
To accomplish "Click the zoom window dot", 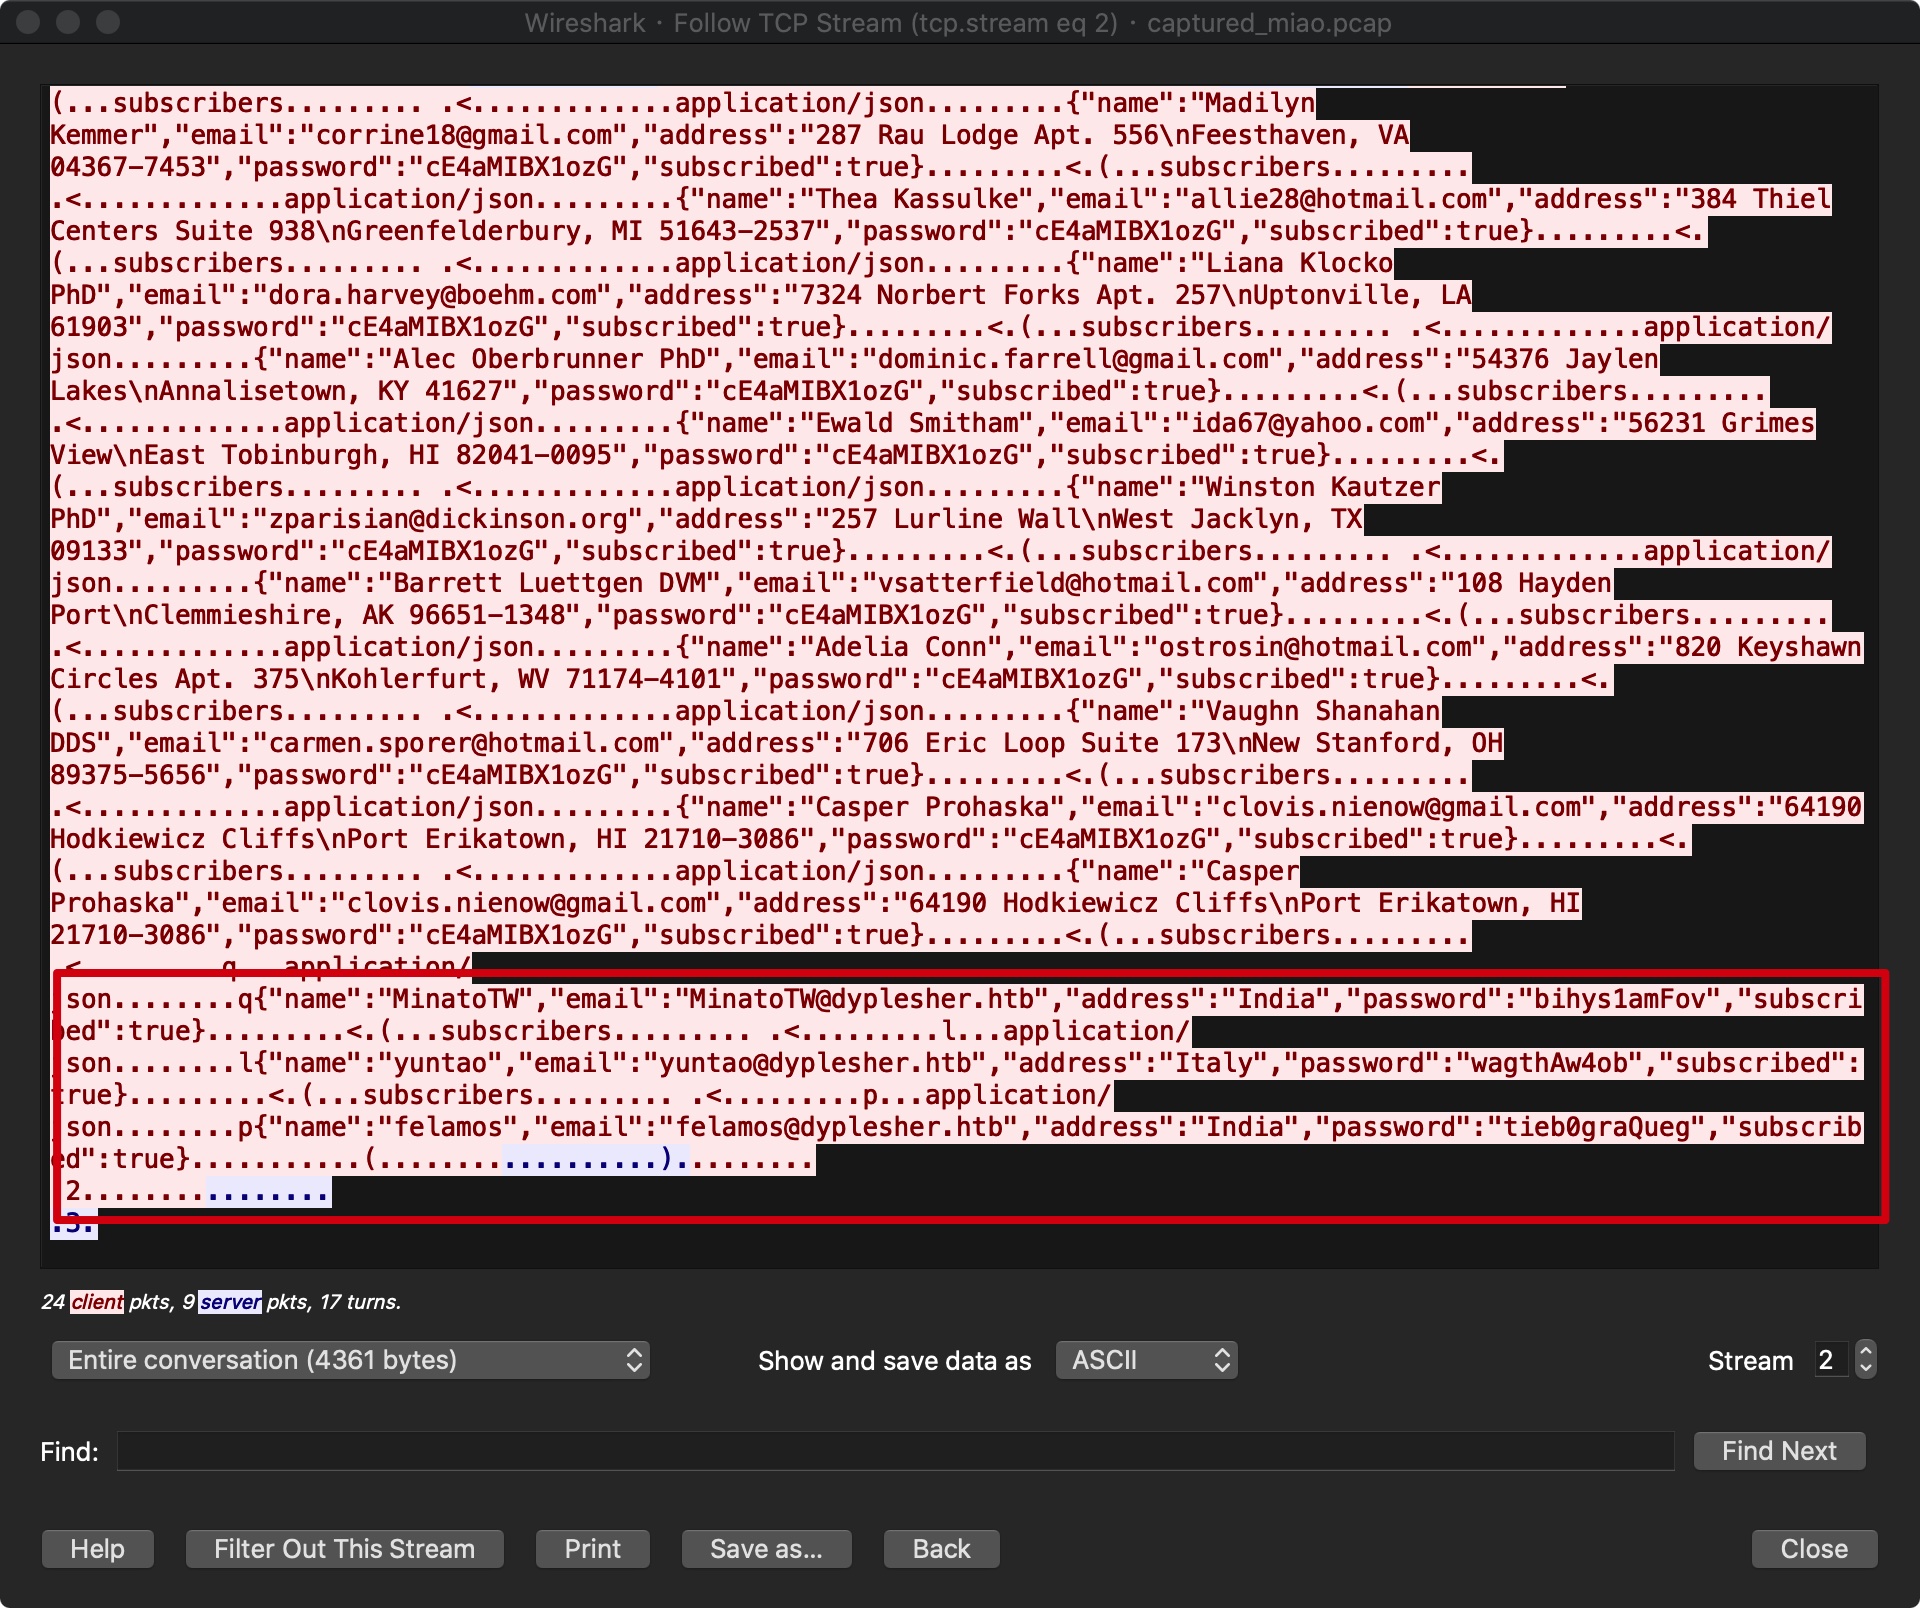I will point(108,22).
